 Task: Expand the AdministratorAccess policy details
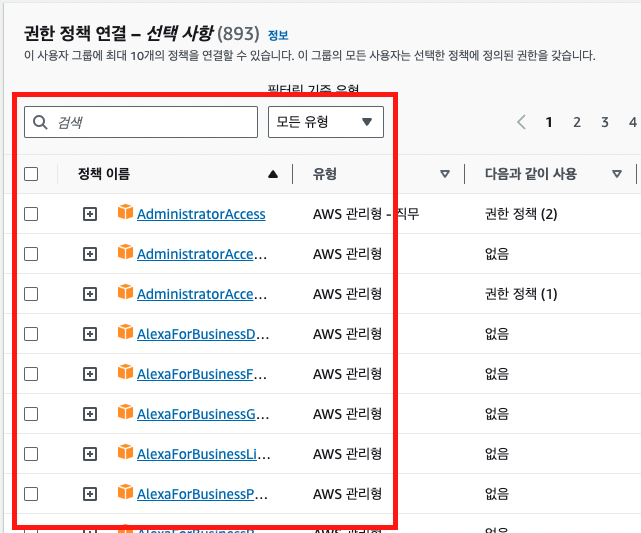click(90, 214)
